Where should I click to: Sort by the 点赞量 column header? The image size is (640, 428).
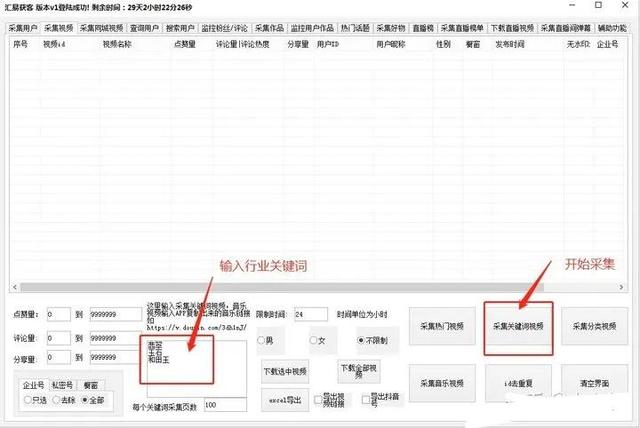185,44
